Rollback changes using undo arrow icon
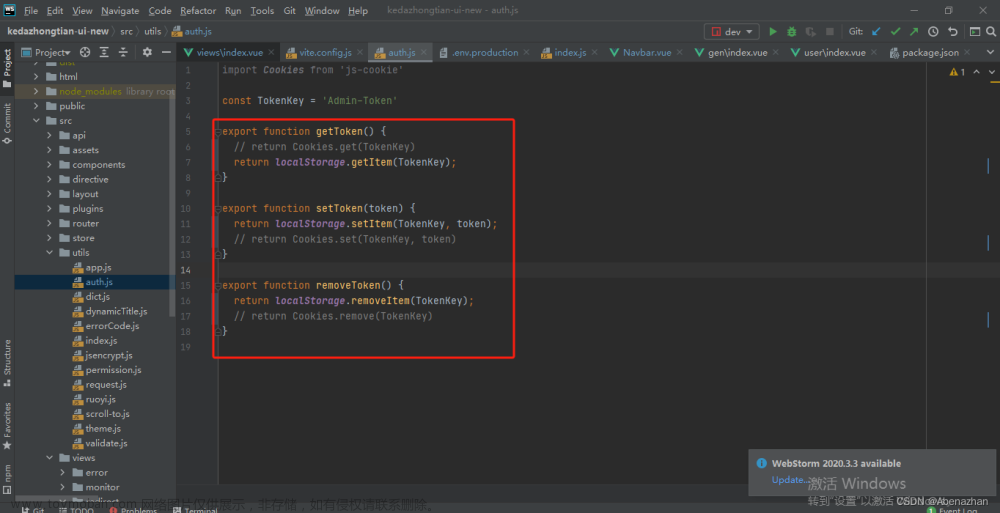Image resolution: width=1000 pixels, height=513 pixels. tap(953, 31)
